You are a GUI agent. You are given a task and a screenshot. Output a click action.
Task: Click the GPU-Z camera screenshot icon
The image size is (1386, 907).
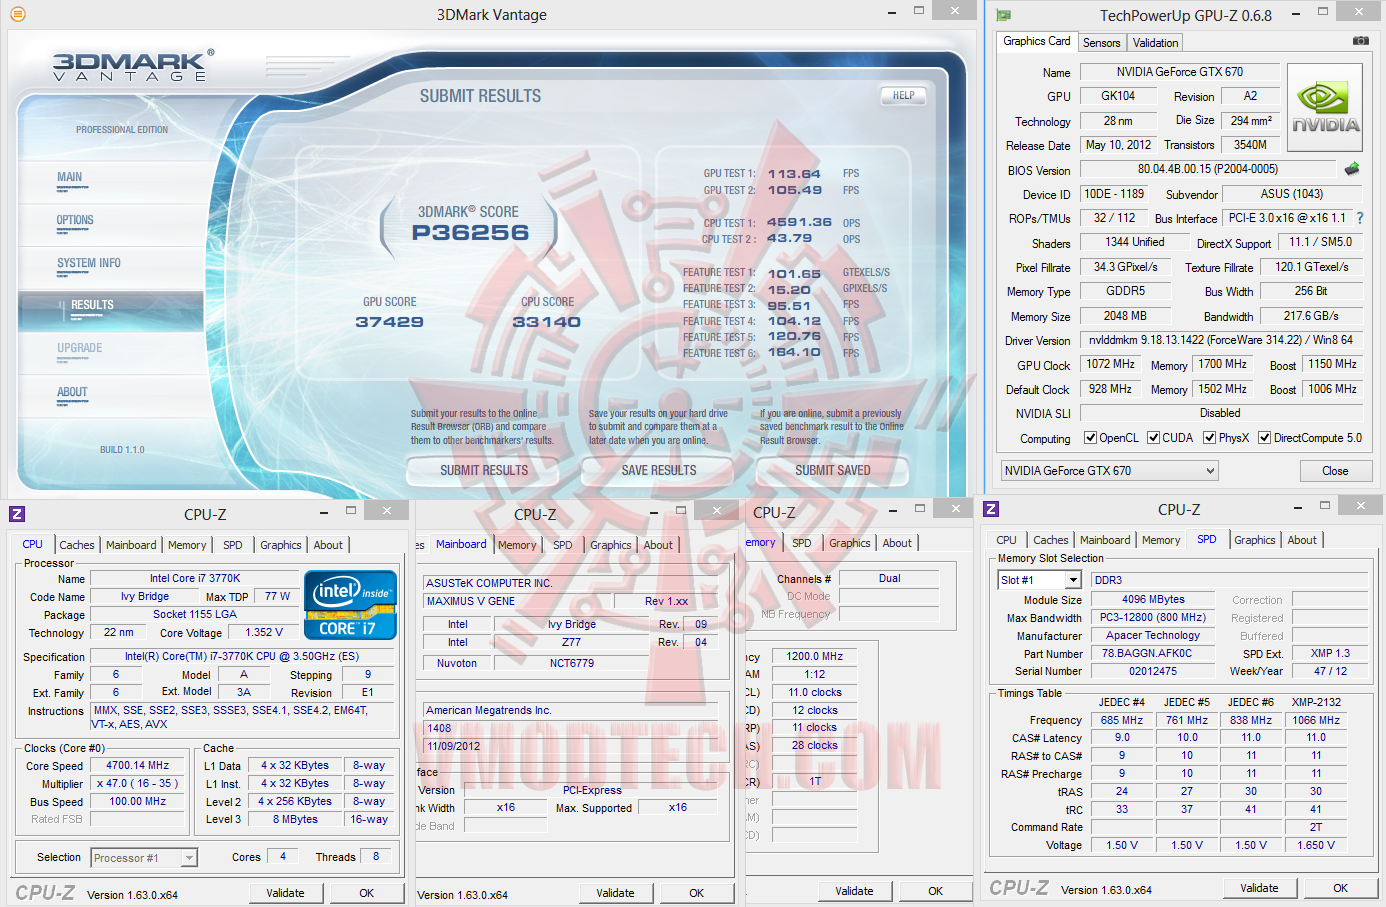[x=1361, y=41]
